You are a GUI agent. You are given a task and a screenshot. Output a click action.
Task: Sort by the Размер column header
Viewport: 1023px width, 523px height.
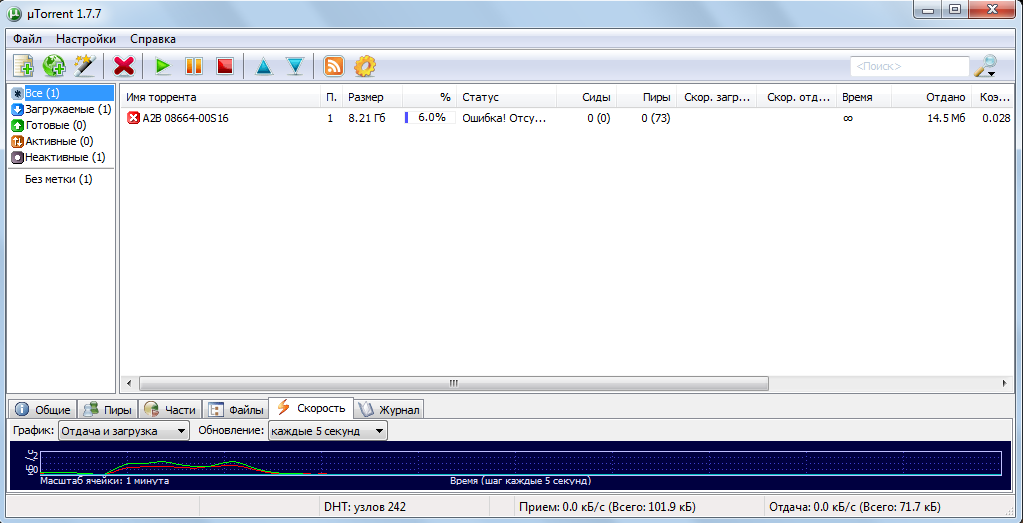(x=372, y=97)
